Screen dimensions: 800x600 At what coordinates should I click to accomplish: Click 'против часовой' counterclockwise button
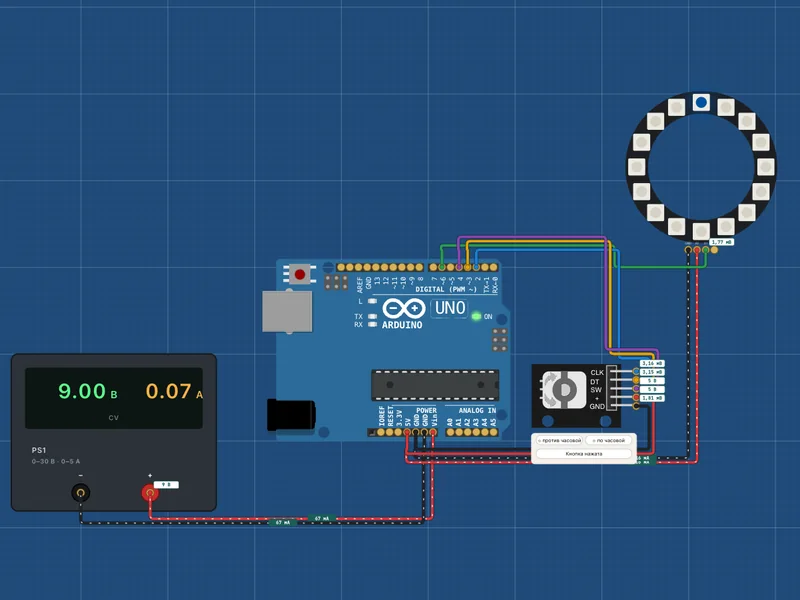pyautogui.click(x=560, y=440)
